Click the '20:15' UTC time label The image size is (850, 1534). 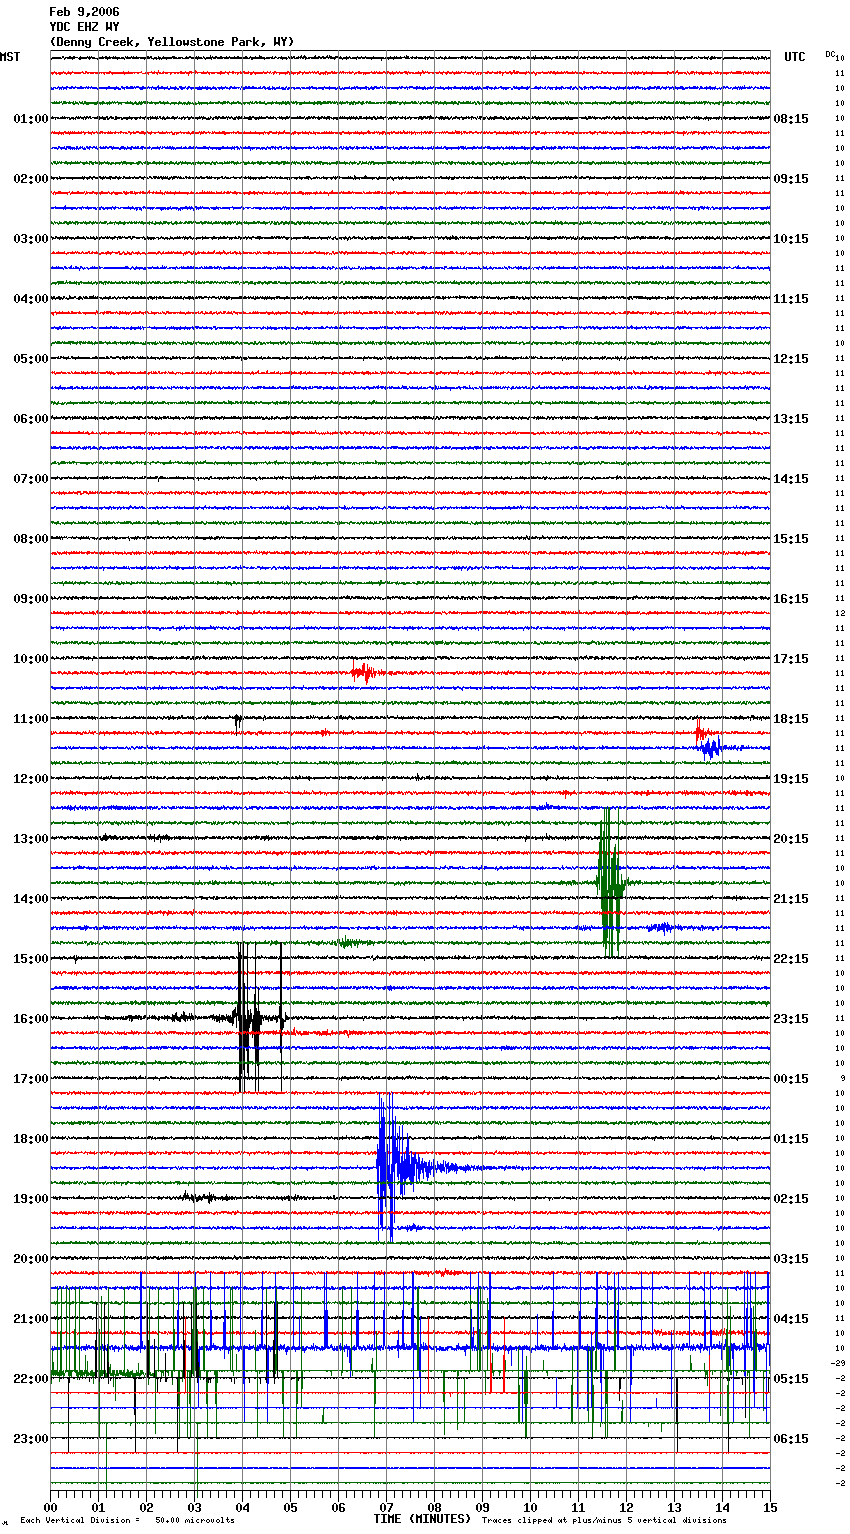[791, 839]
